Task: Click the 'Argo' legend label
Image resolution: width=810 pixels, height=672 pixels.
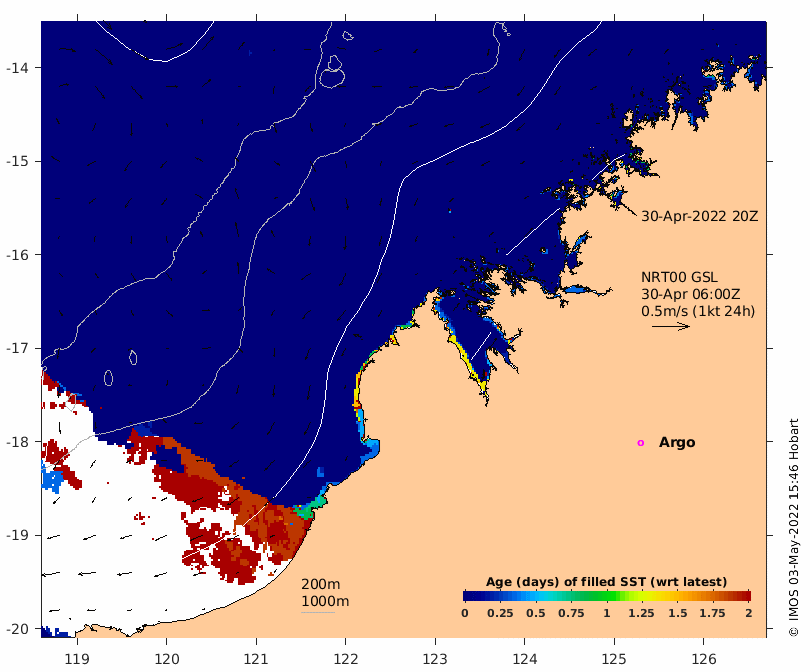Action: pos(677,443)
